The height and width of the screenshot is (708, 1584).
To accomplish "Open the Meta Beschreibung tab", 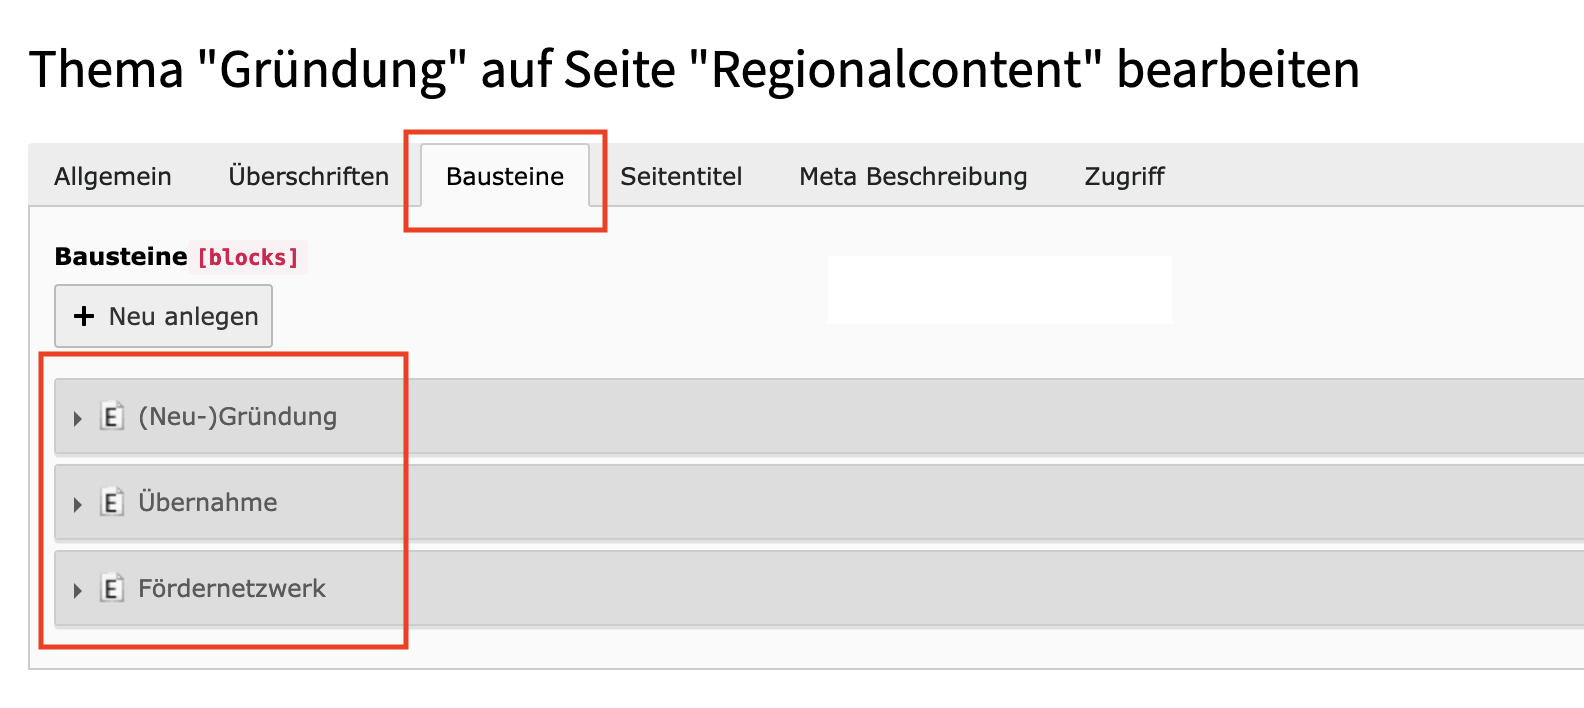I will click(x=913, y=177).
